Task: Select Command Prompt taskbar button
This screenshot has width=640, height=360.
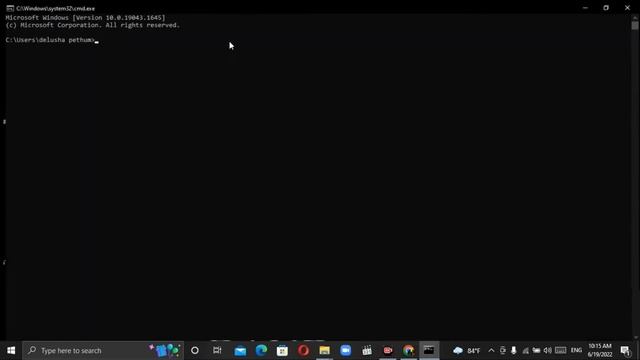Action: (x=429, y=351)
